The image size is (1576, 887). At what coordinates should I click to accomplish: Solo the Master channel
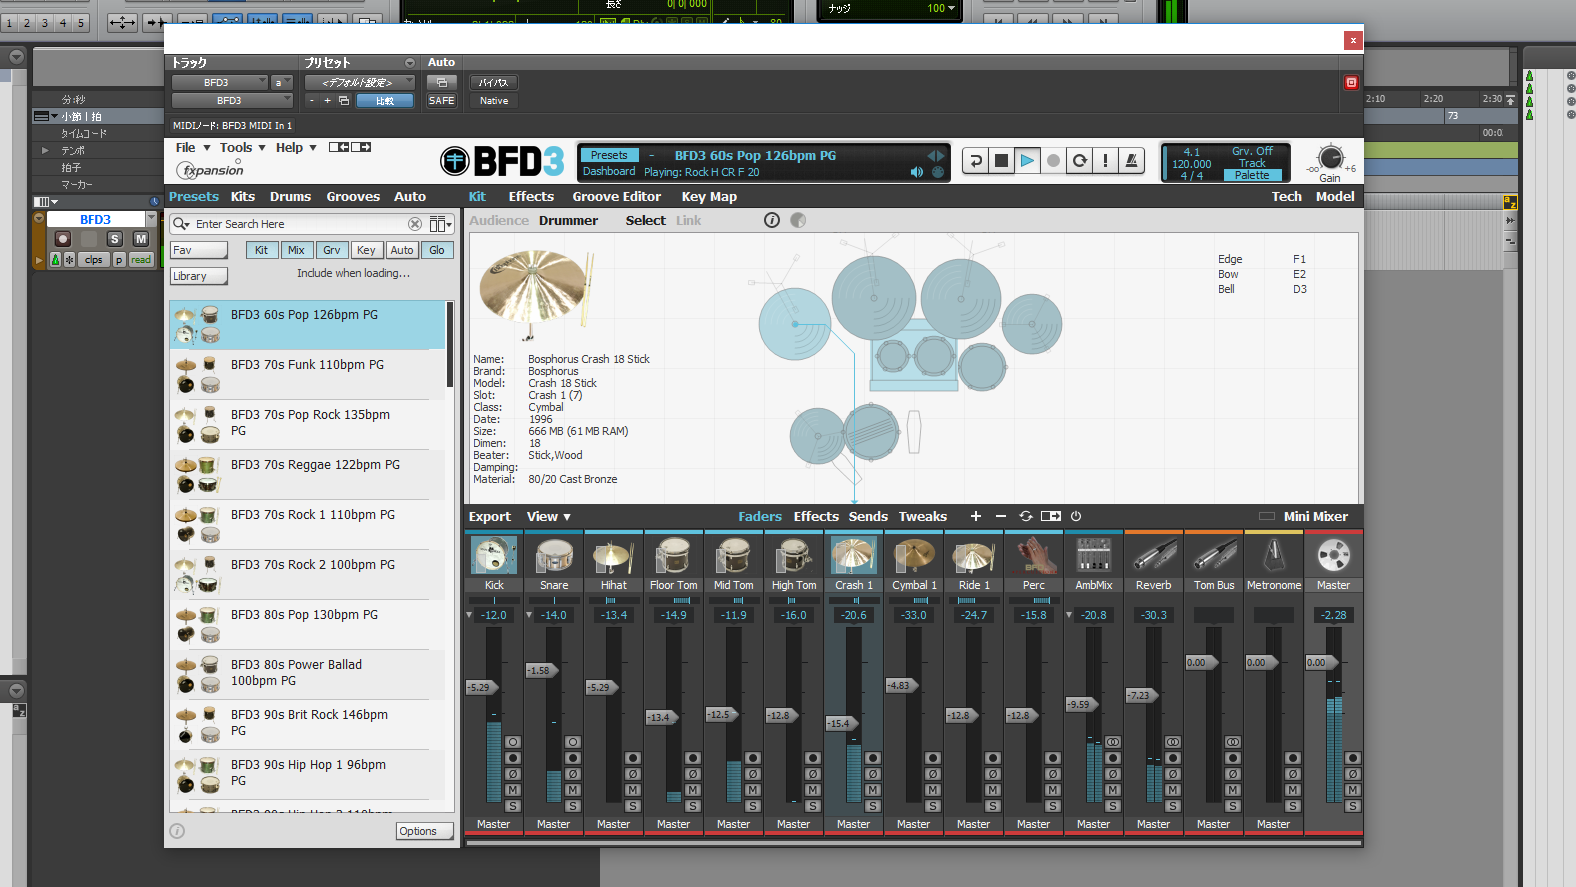coord(1353,806)
